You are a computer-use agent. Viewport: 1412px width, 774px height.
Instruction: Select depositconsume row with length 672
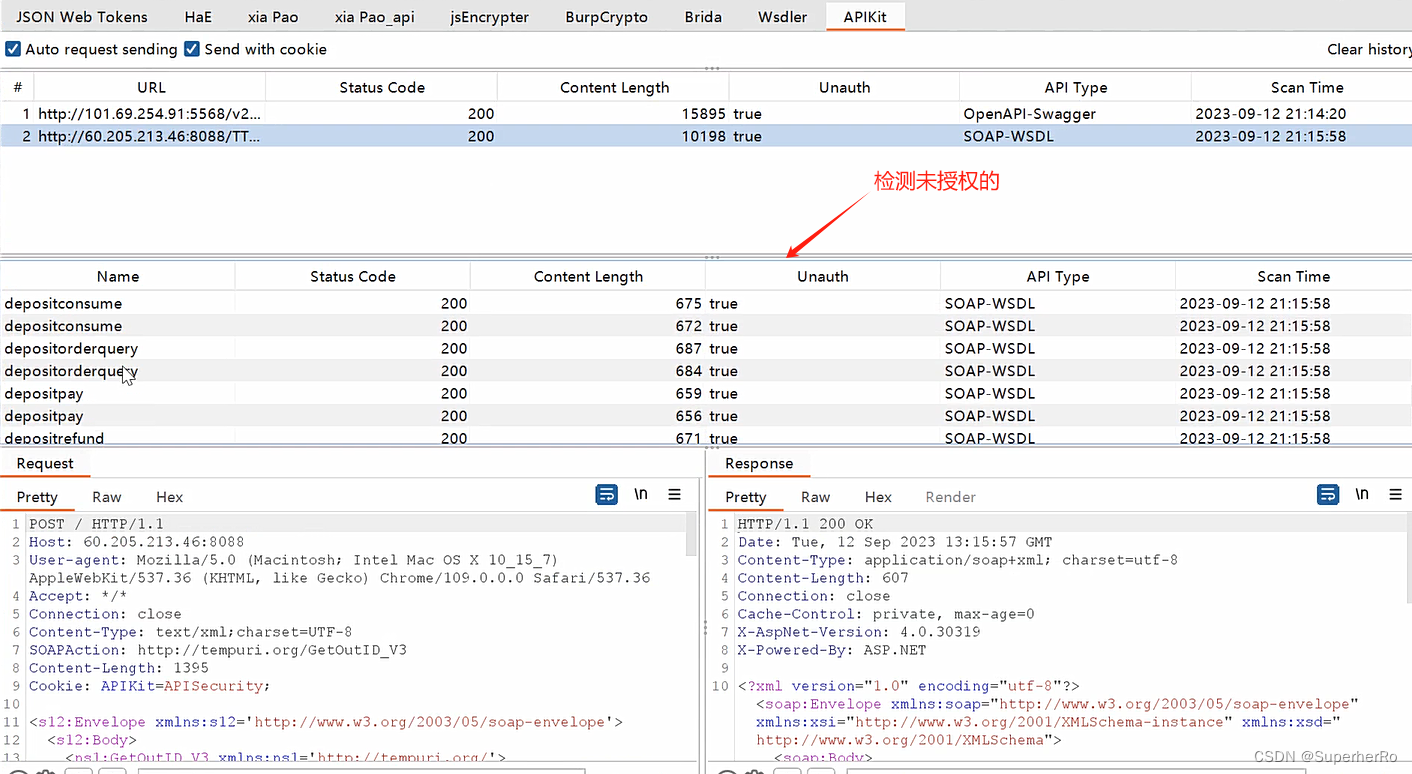coord(706,326)
